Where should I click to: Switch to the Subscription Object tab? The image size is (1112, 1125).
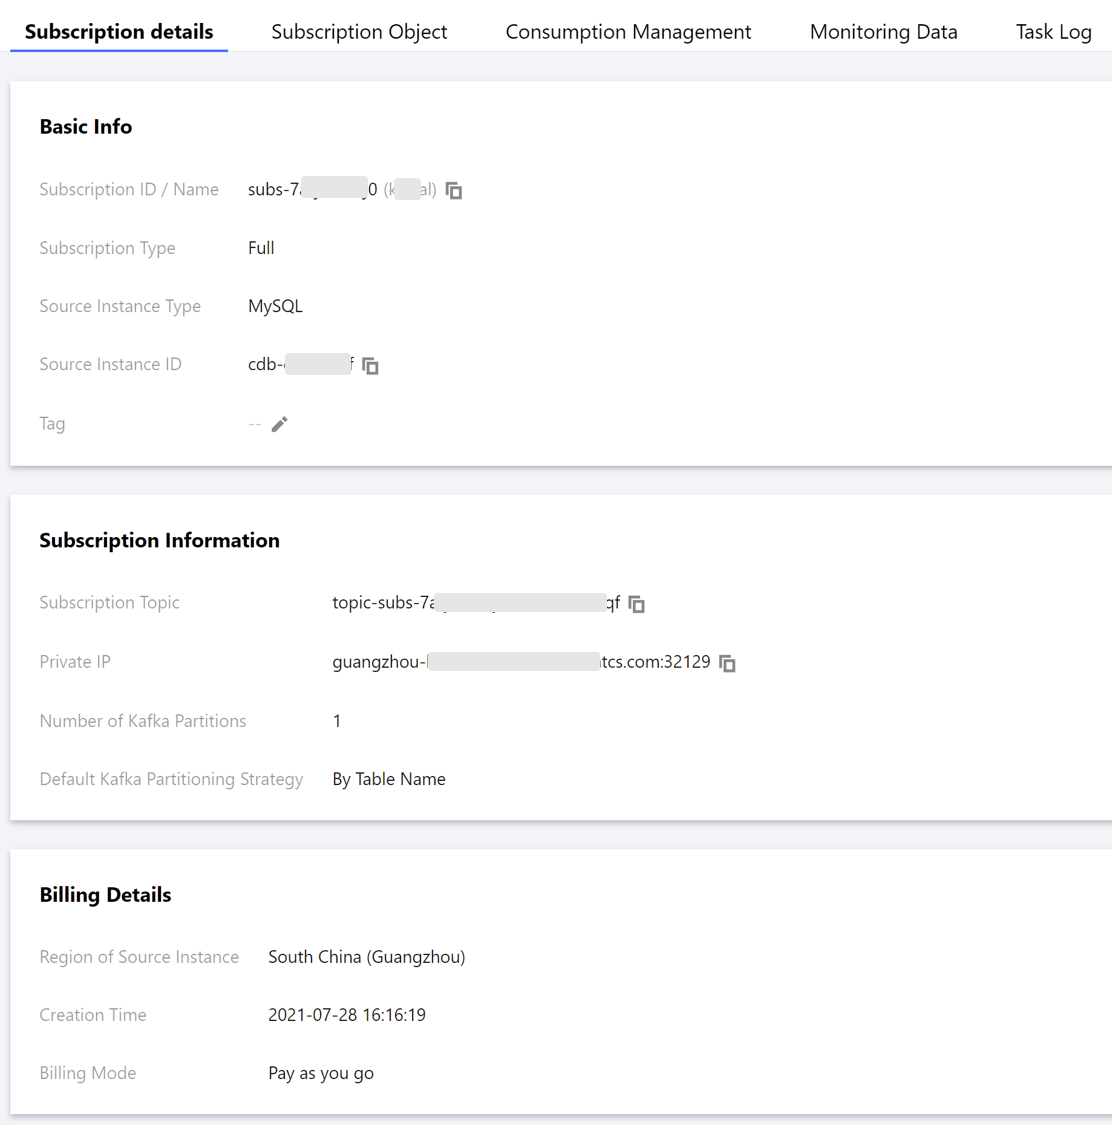click(359, 32)
